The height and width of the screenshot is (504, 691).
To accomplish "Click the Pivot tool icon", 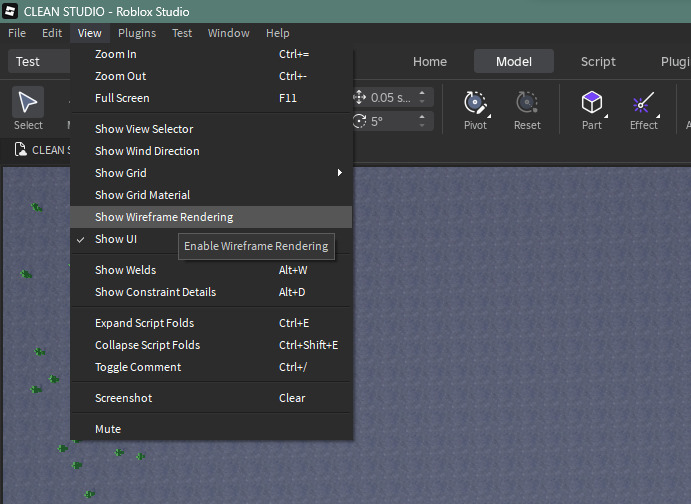I will click(475, 103).
